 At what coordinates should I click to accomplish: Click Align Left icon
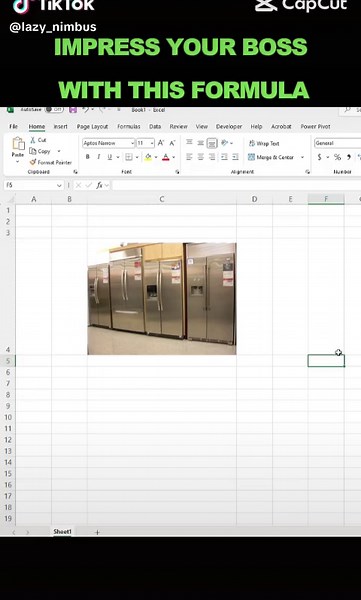189,157
